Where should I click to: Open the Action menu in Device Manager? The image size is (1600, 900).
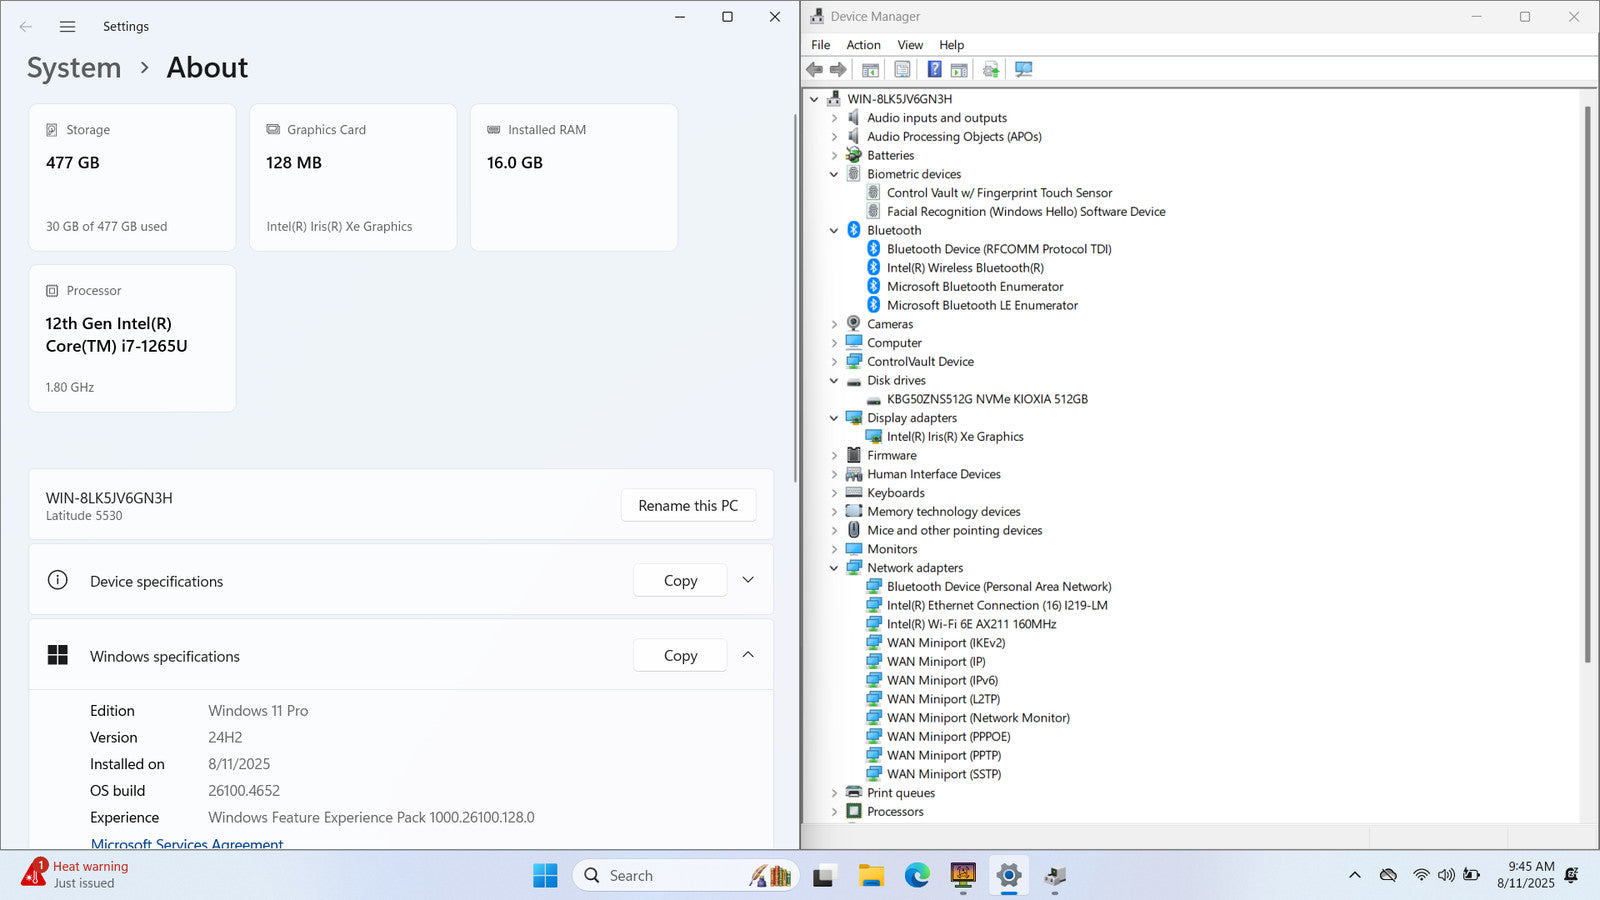point(863,45)
